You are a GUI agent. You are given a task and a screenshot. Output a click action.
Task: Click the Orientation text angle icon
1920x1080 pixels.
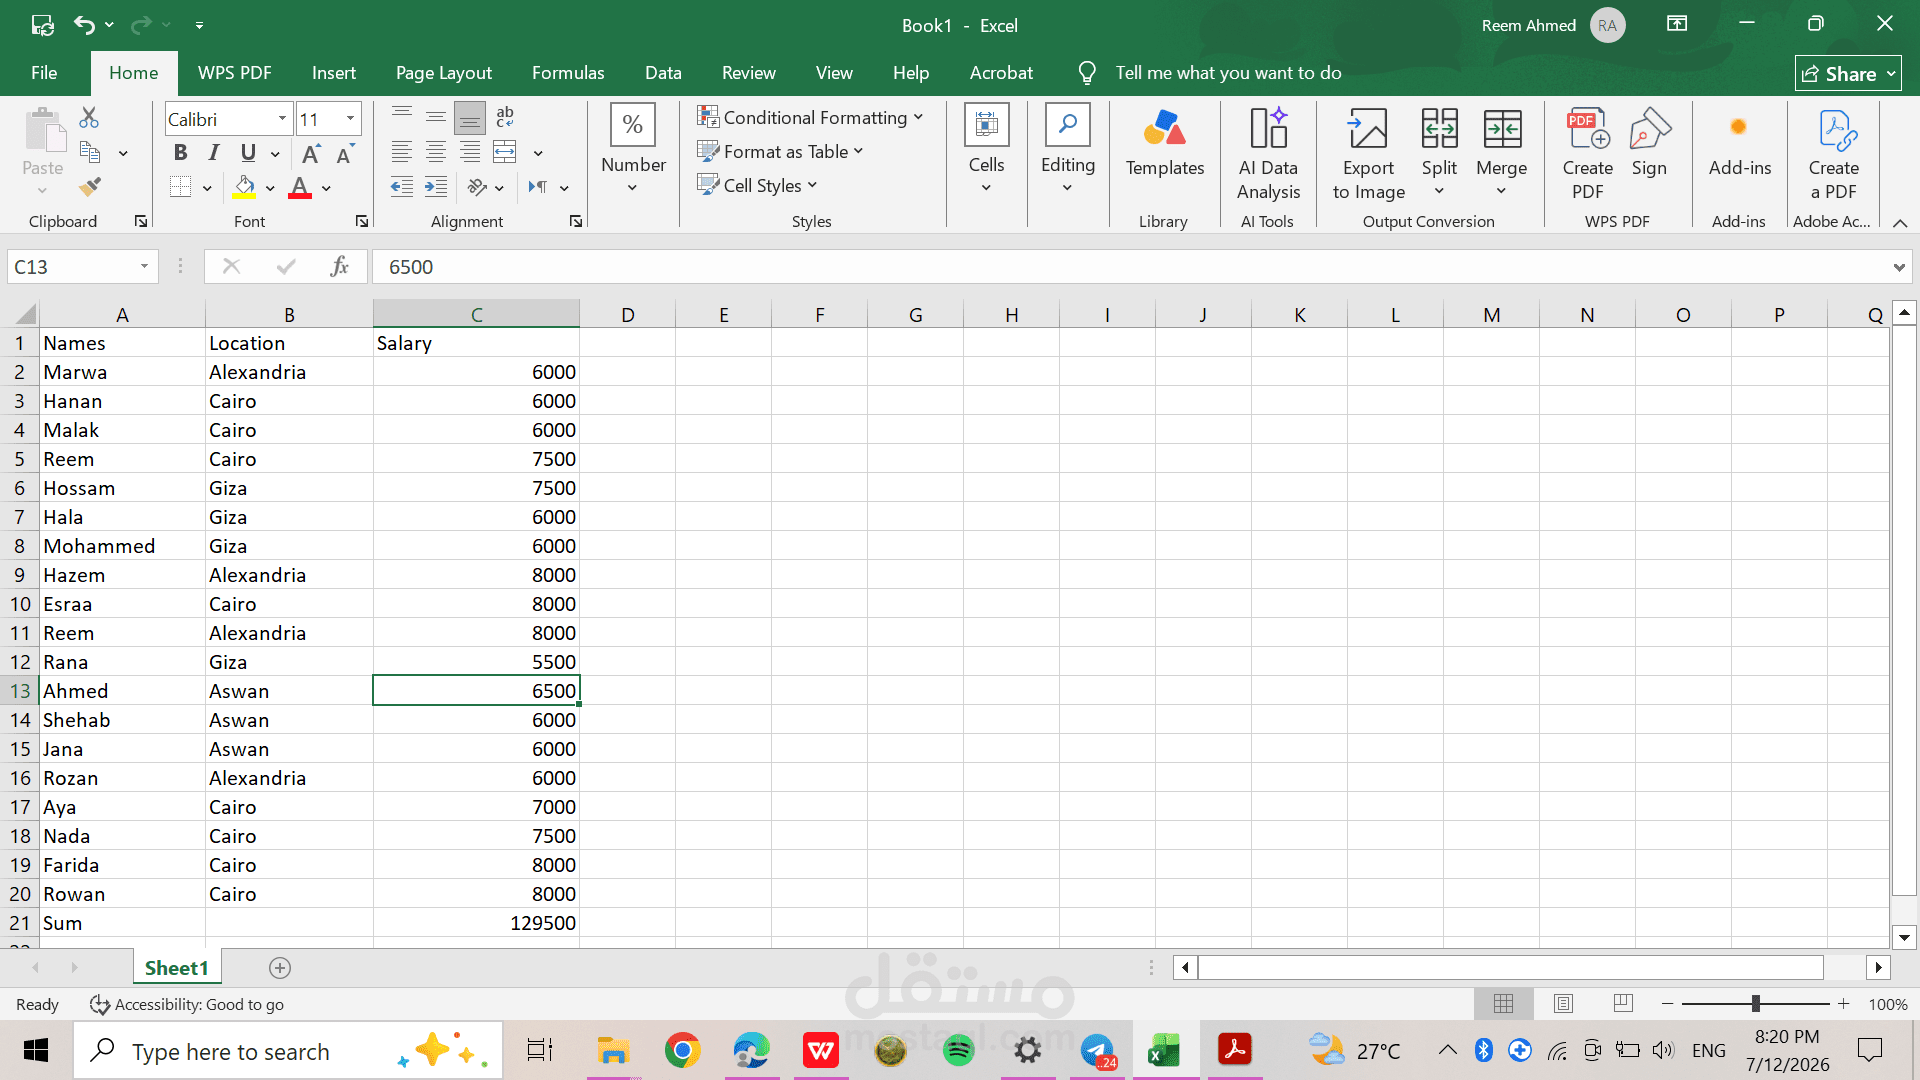478,187
